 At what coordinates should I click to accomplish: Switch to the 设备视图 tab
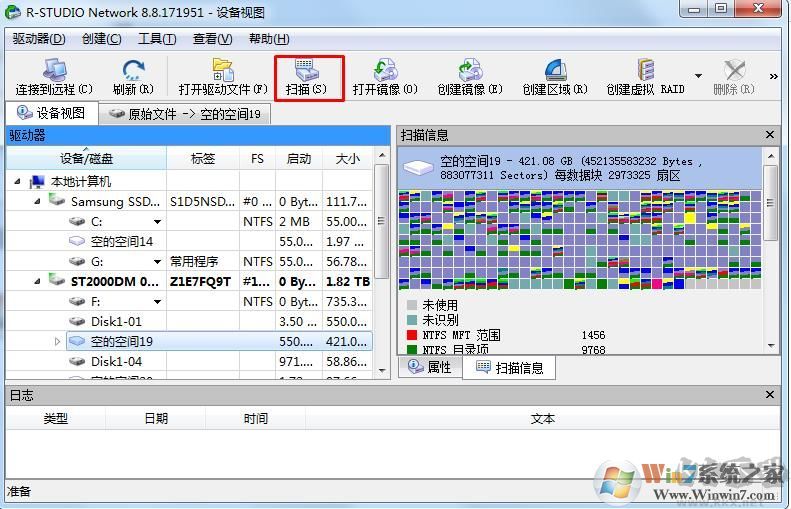(51, 113)
